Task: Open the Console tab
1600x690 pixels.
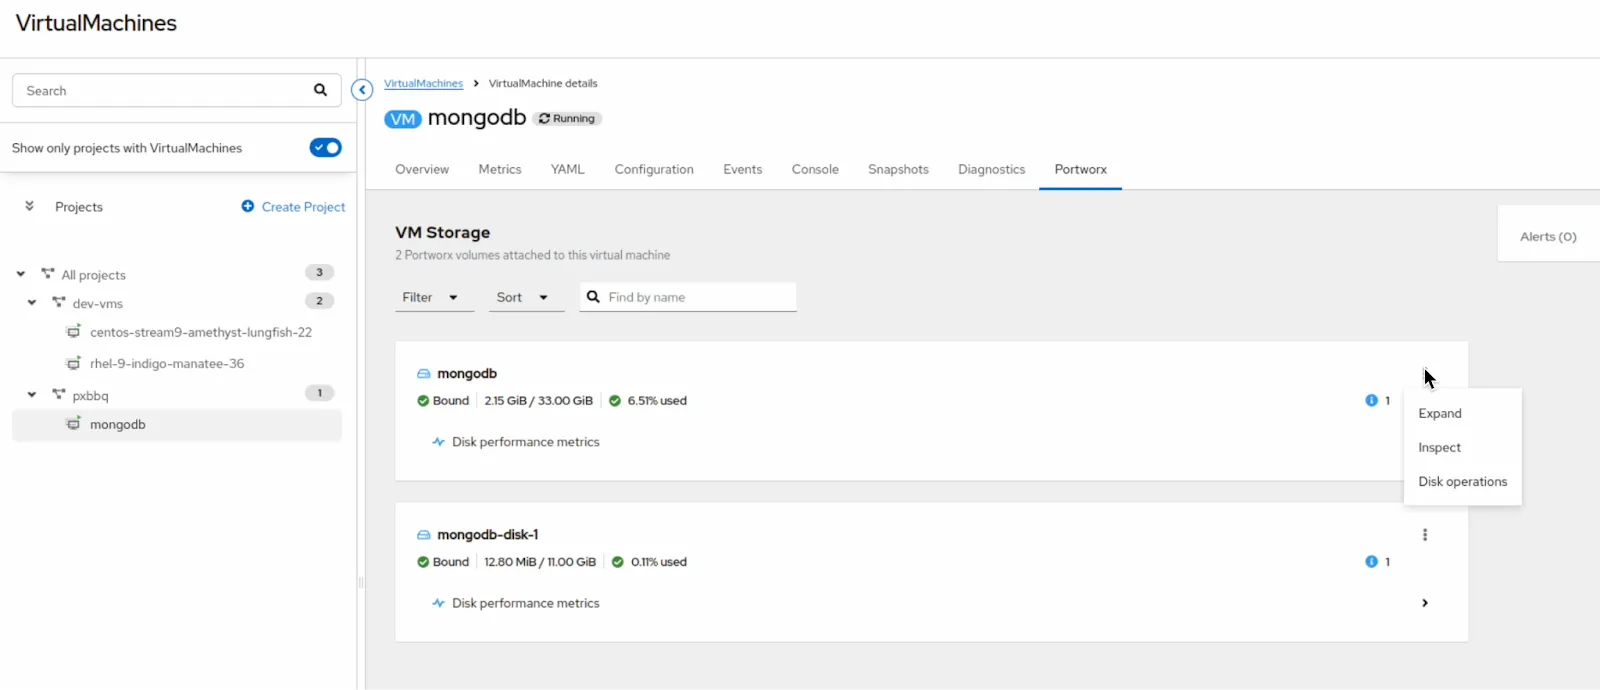Action: pyautogui.click(x=815, y=169)
